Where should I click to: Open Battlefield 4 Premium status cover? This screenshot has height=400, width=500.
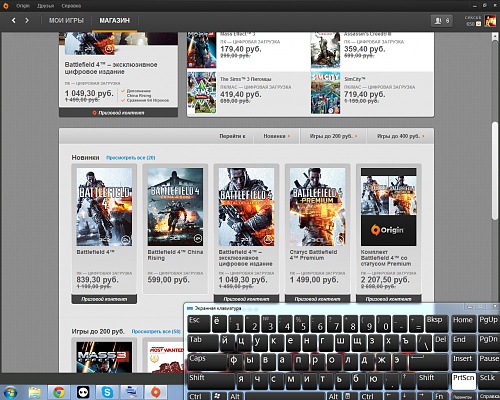(317, 207)
